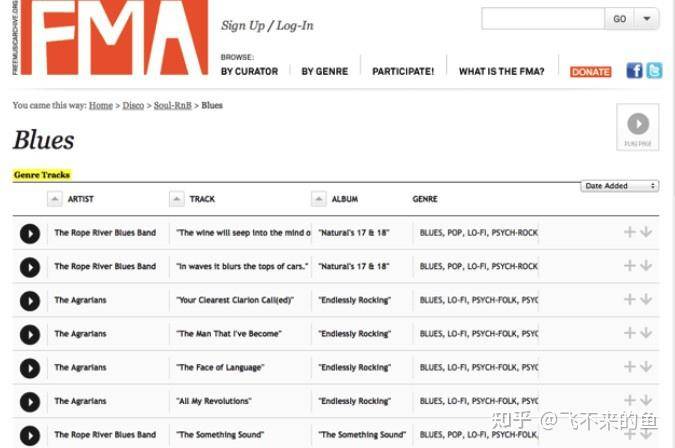Open Sign Up / Log-In link

267,25
